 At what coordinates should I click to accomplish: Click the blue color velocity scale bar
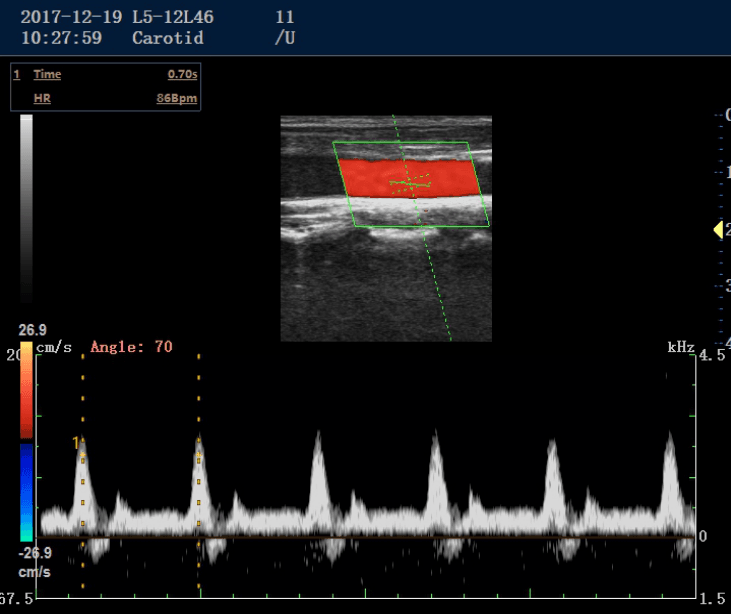click(26, 492)
